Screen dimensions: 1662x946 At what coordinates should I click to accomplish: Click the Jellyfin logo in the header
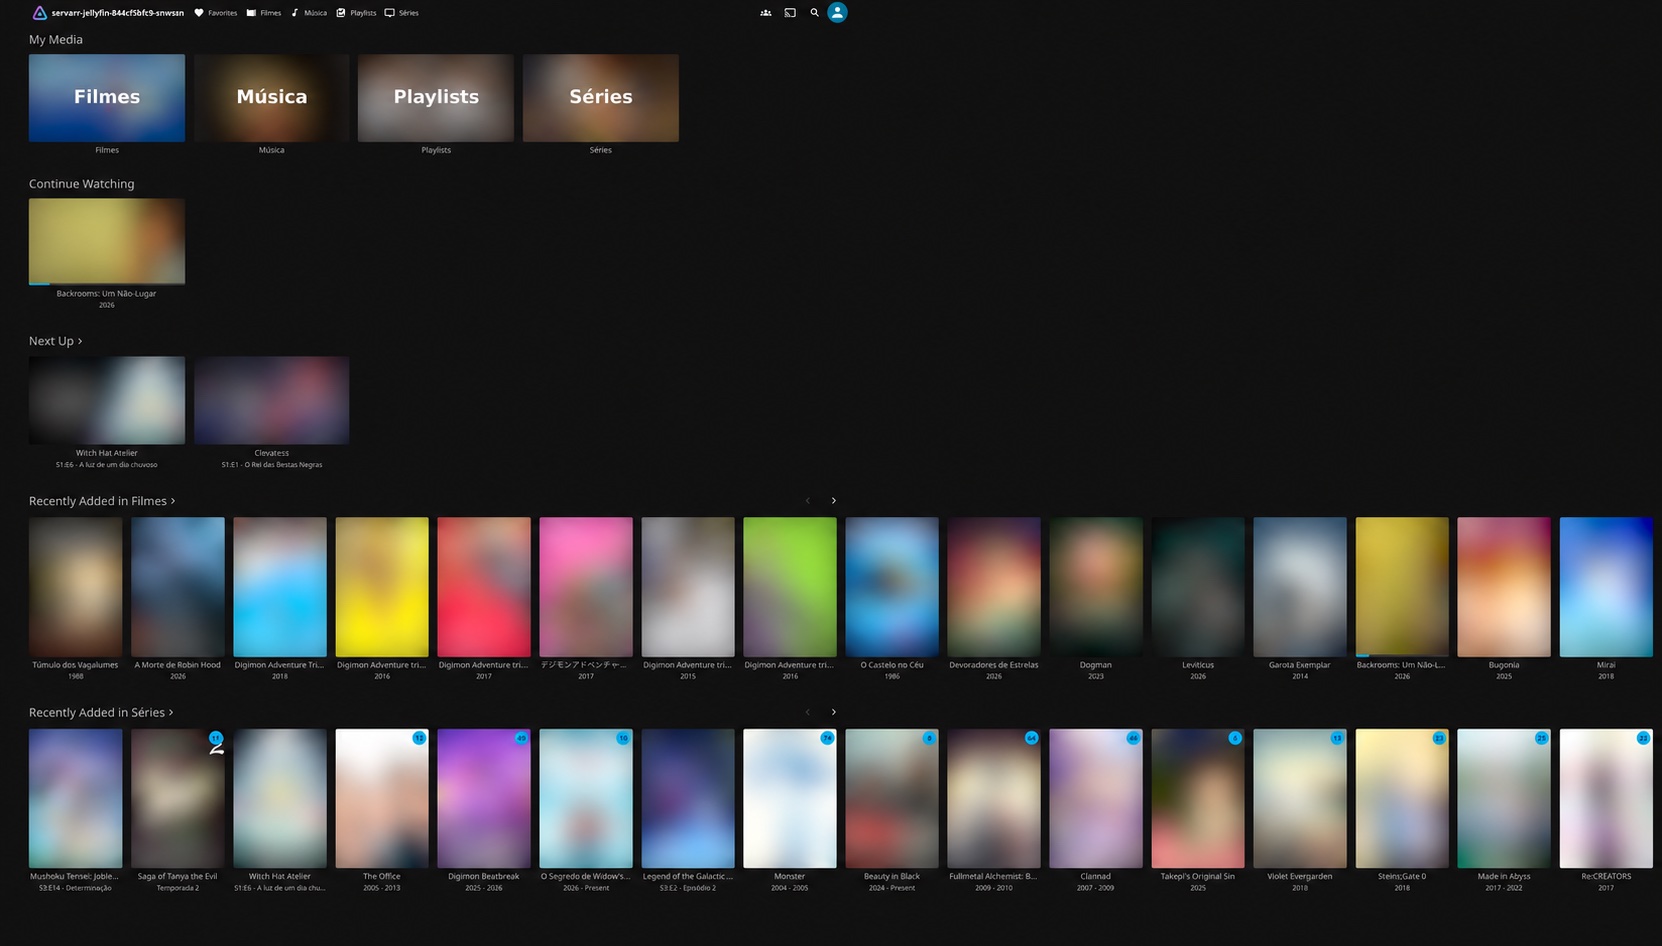40,13
